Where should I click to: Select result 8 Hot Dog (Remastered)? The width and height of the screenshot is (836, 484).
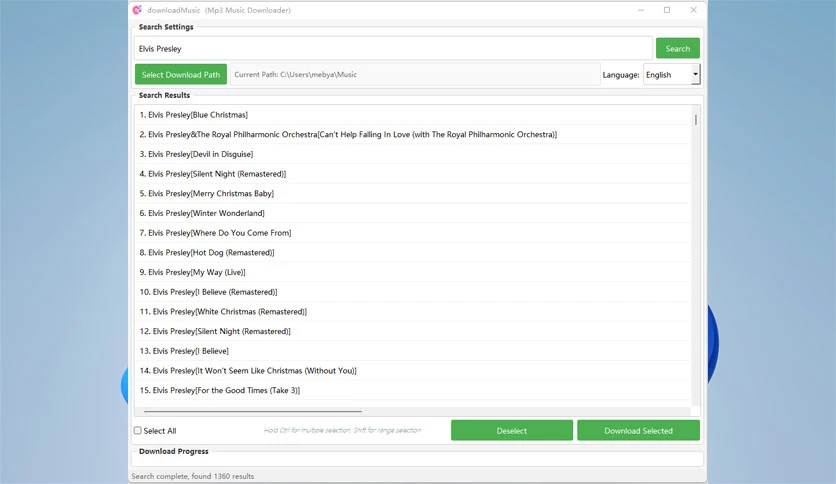tap(413, 253)
